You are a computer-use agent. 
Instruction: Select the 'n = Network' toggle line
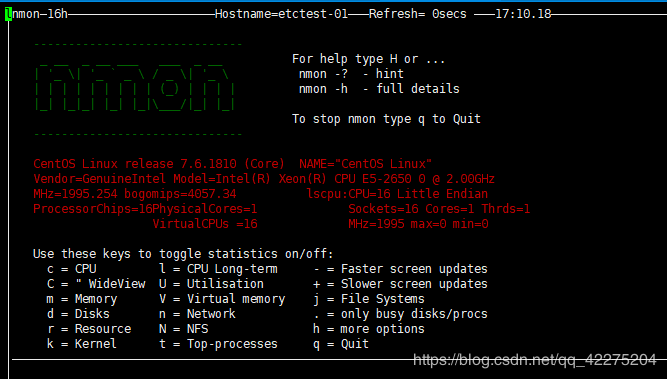coord(197,314)
